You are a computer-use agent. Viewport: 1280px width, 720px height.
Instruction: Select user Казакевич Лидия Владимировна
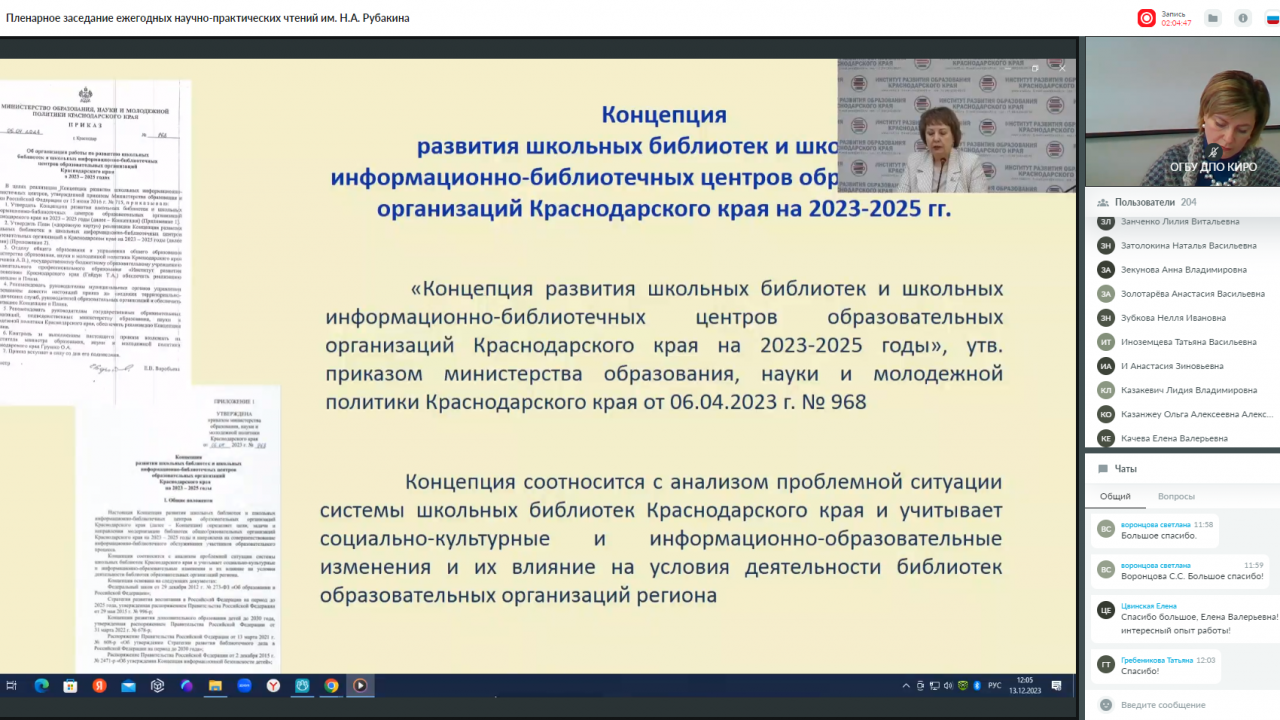click(x=1189, y=390)
